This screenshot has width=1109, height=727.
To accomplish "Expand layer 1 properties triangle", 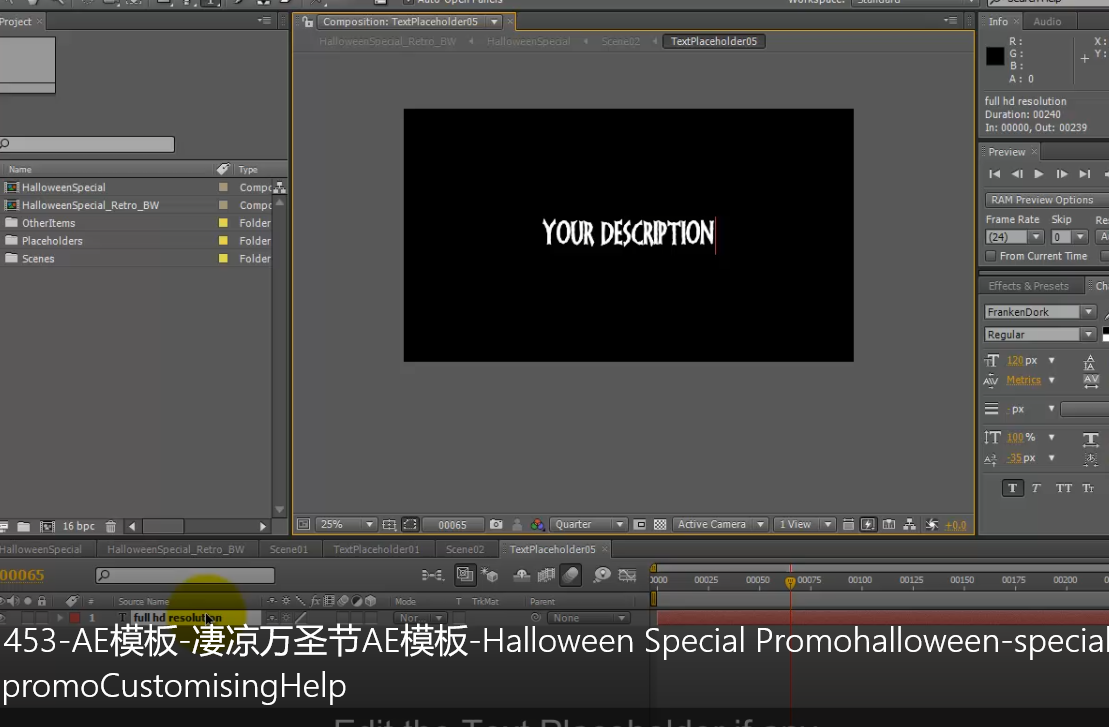I will pyautogui.click(x=61, y=617).
